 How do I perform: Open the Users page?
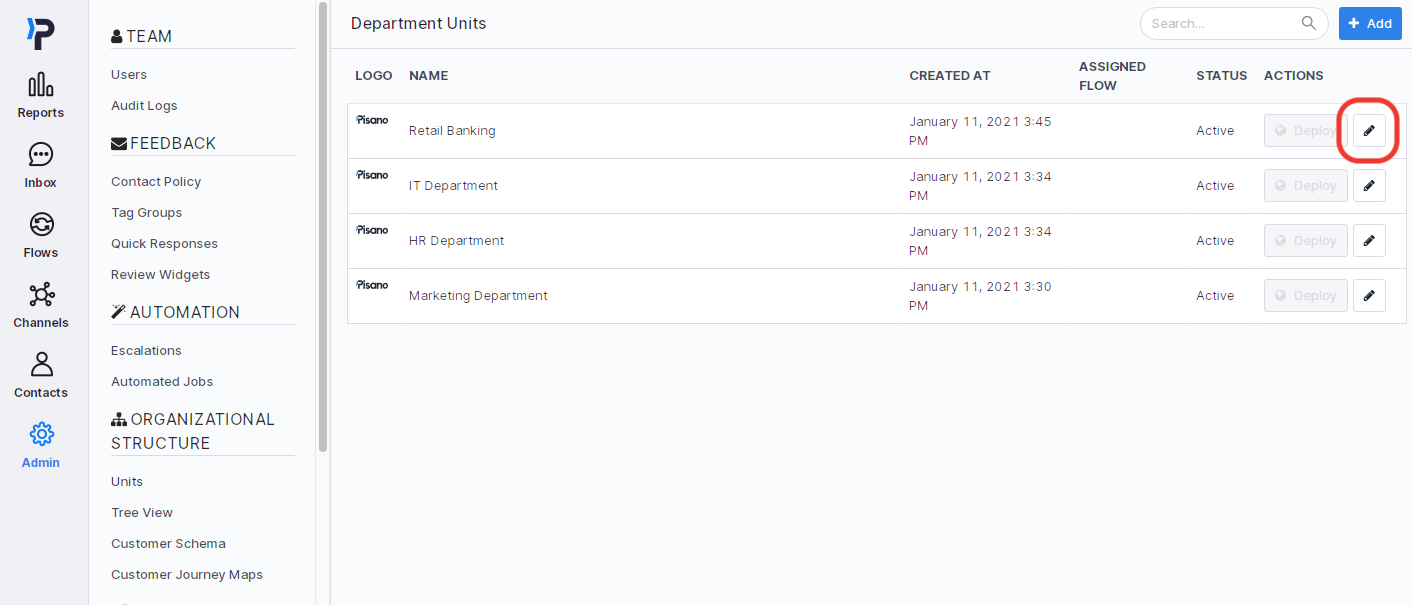coord(128,74)
